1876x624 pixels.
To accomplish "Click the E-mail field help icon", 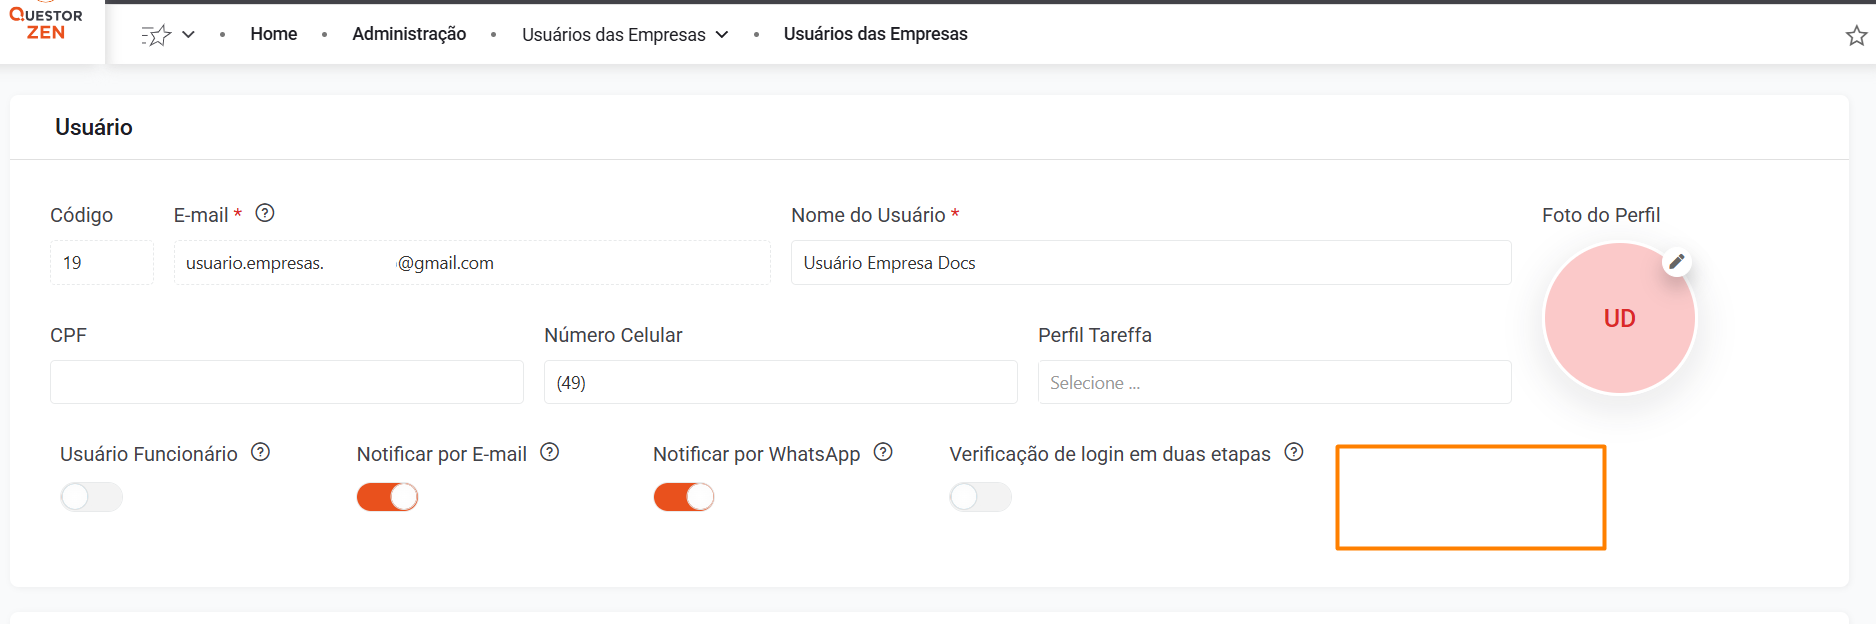I will (265, 213).
